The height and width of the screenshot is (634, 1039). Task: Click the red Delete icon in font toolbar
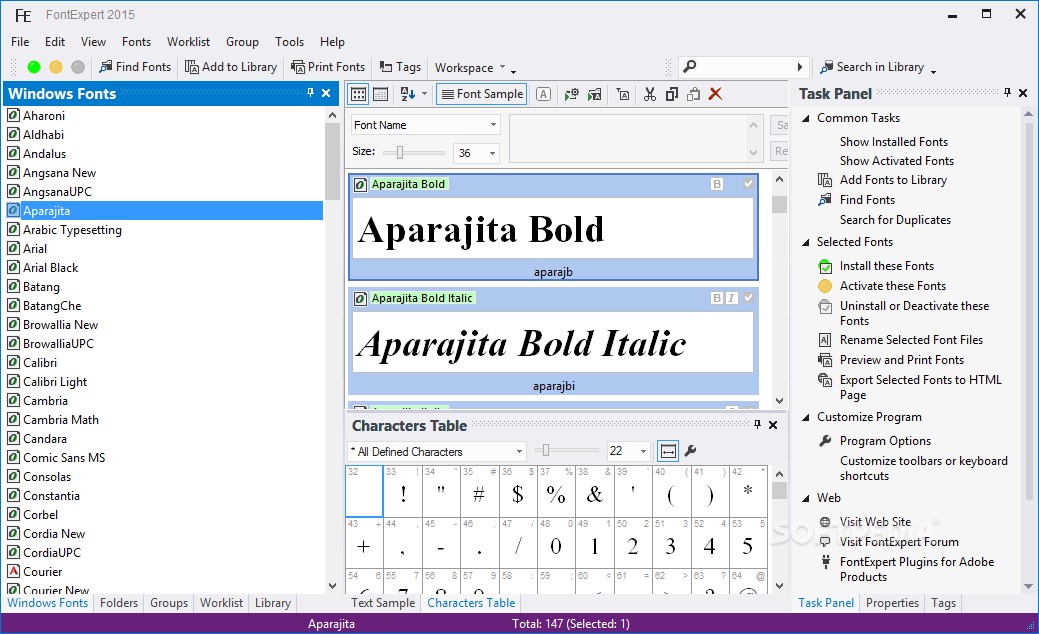click(x=715, y=94)
